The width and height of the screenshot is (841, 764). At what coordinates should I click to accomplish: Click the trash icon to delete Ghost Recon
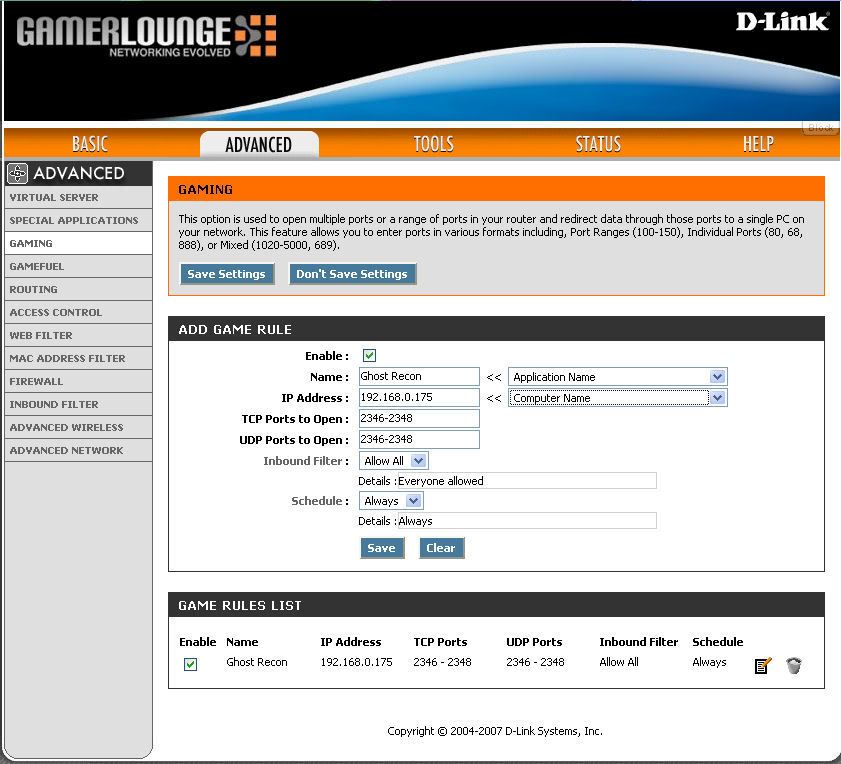(x=793, y=665)
